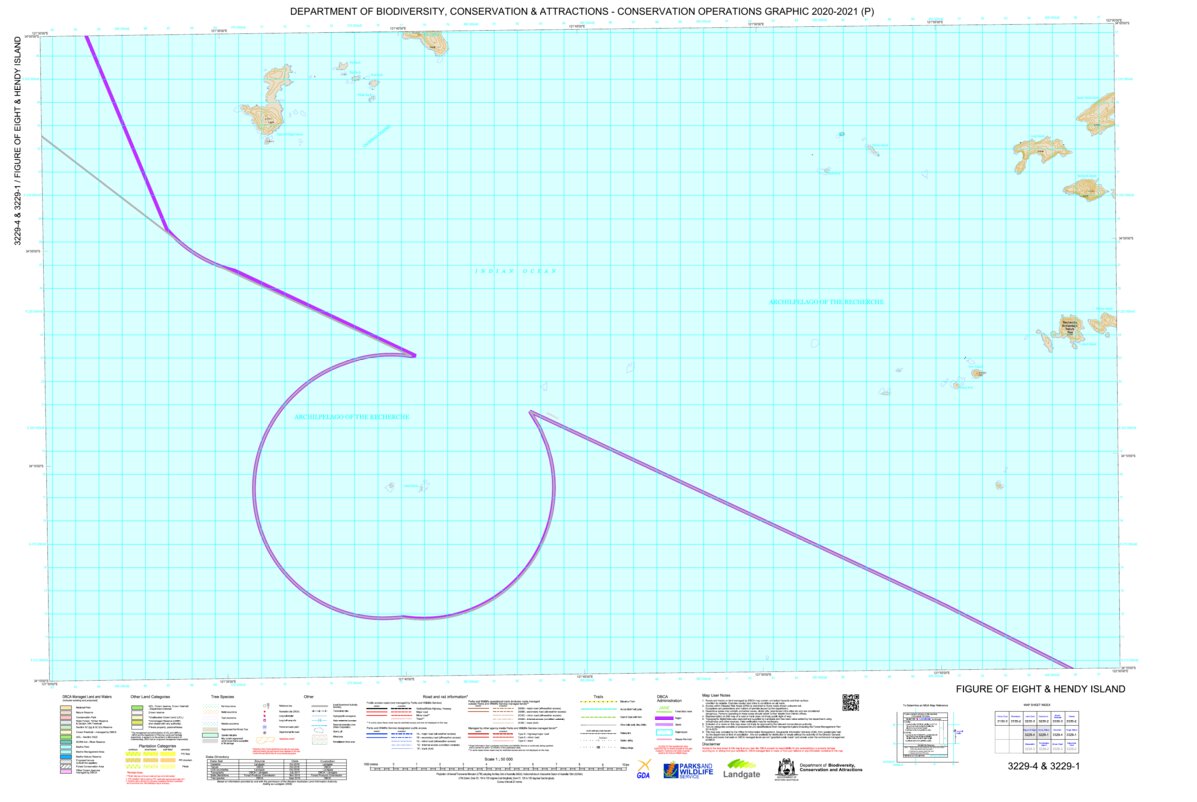Click the Landgate logo
Viewport: 1197px width, 802px height.
pos(742,773)
